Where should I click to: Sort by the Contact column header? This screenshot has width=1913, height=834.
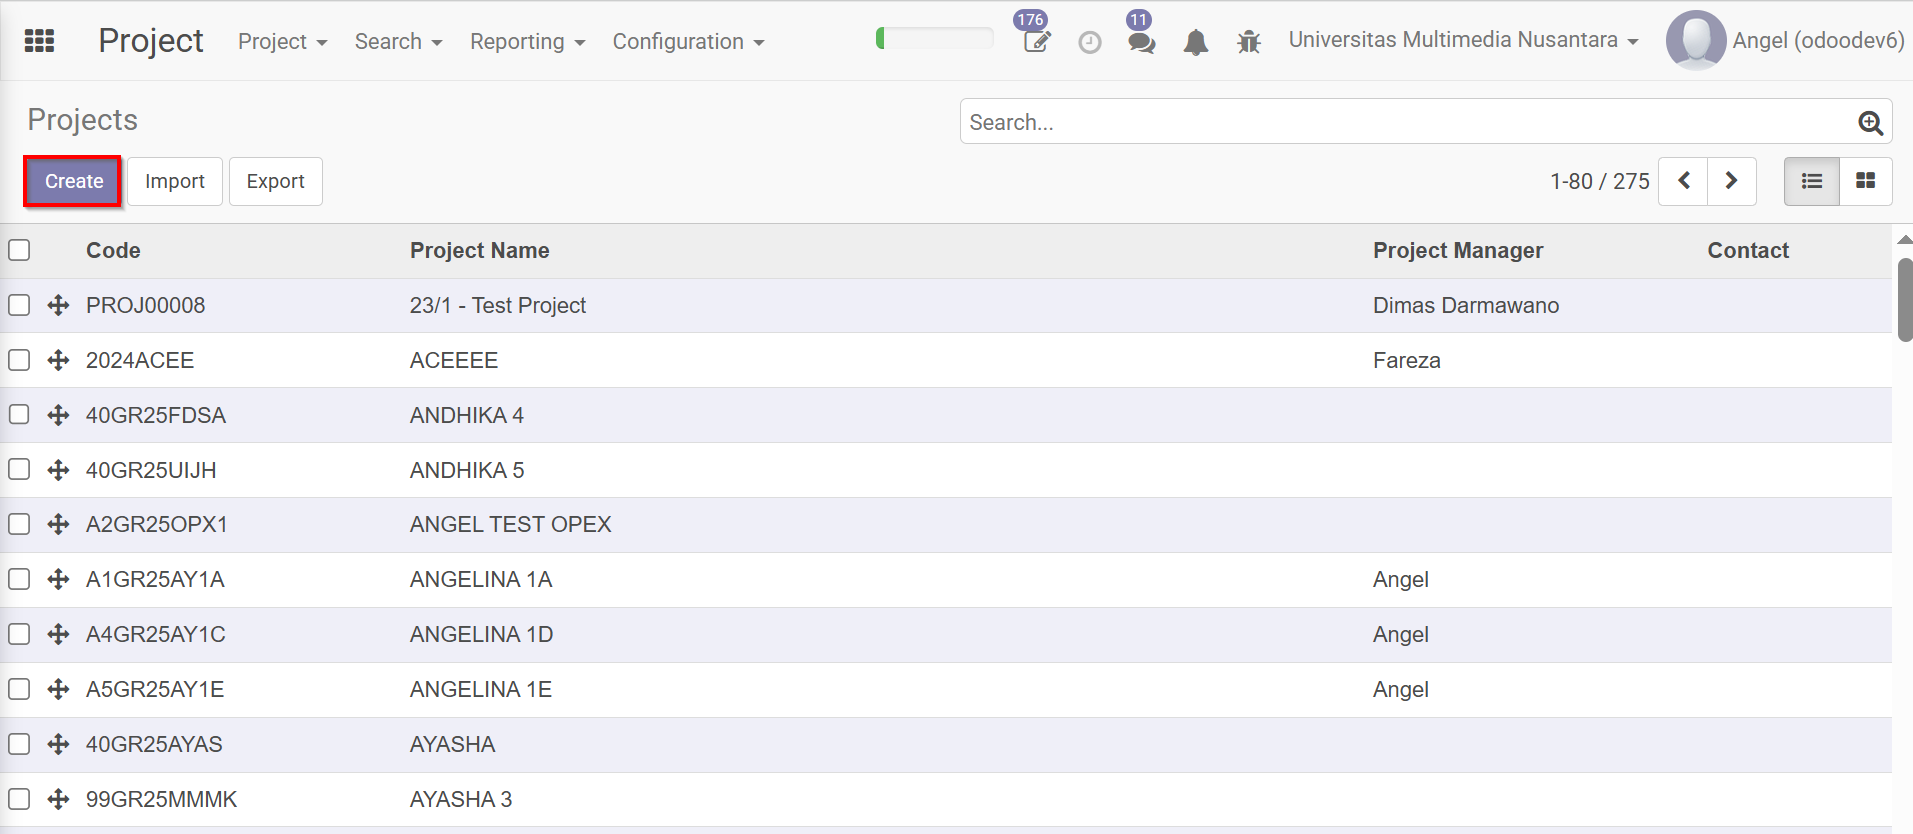click(x=1747, y=250)
